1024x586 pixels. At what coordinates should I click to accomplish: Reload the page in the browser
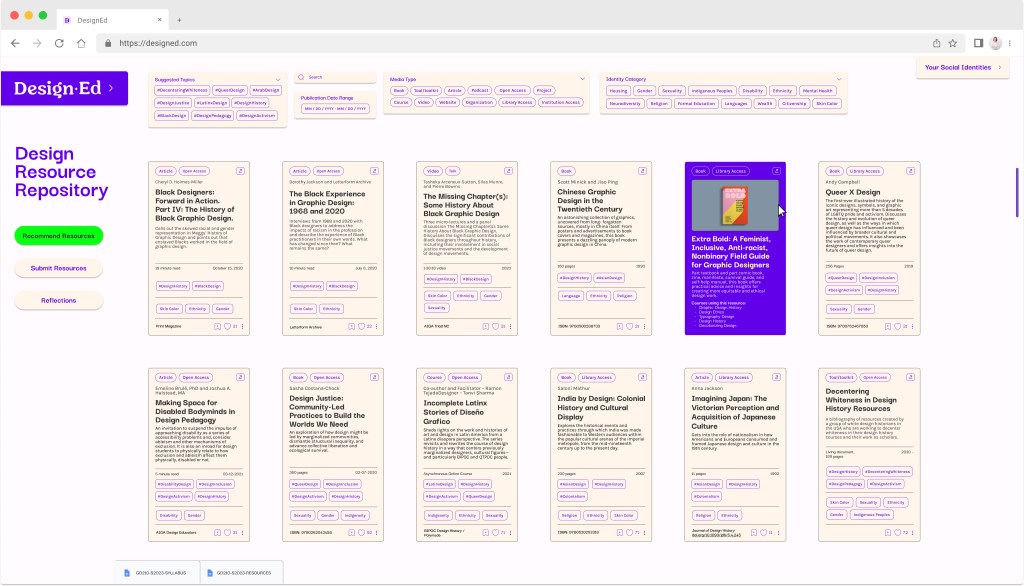coord(59,43)
